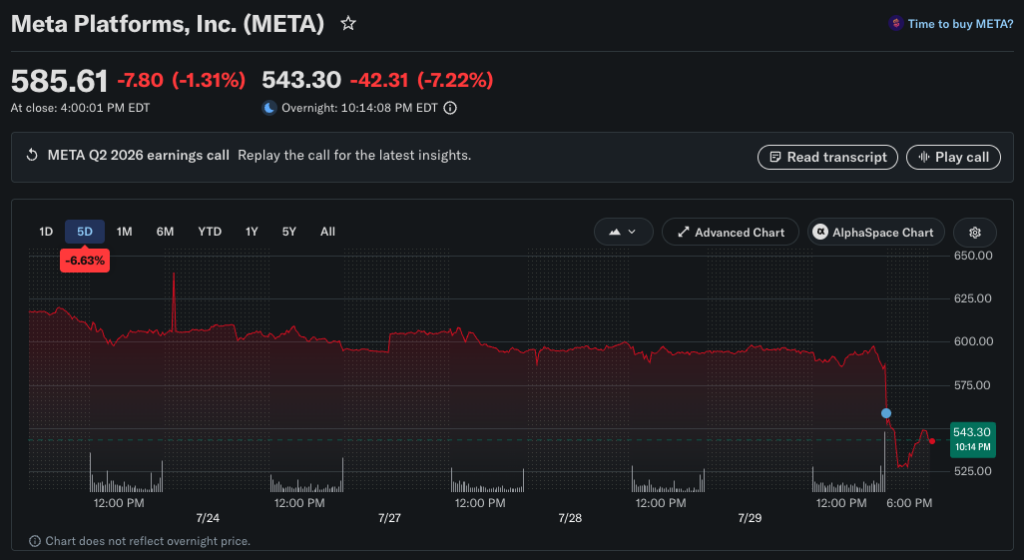Select the 1D time range
Image resolution: width=1024 pixels, height=560 pixels.
click(x=46, y=232)
